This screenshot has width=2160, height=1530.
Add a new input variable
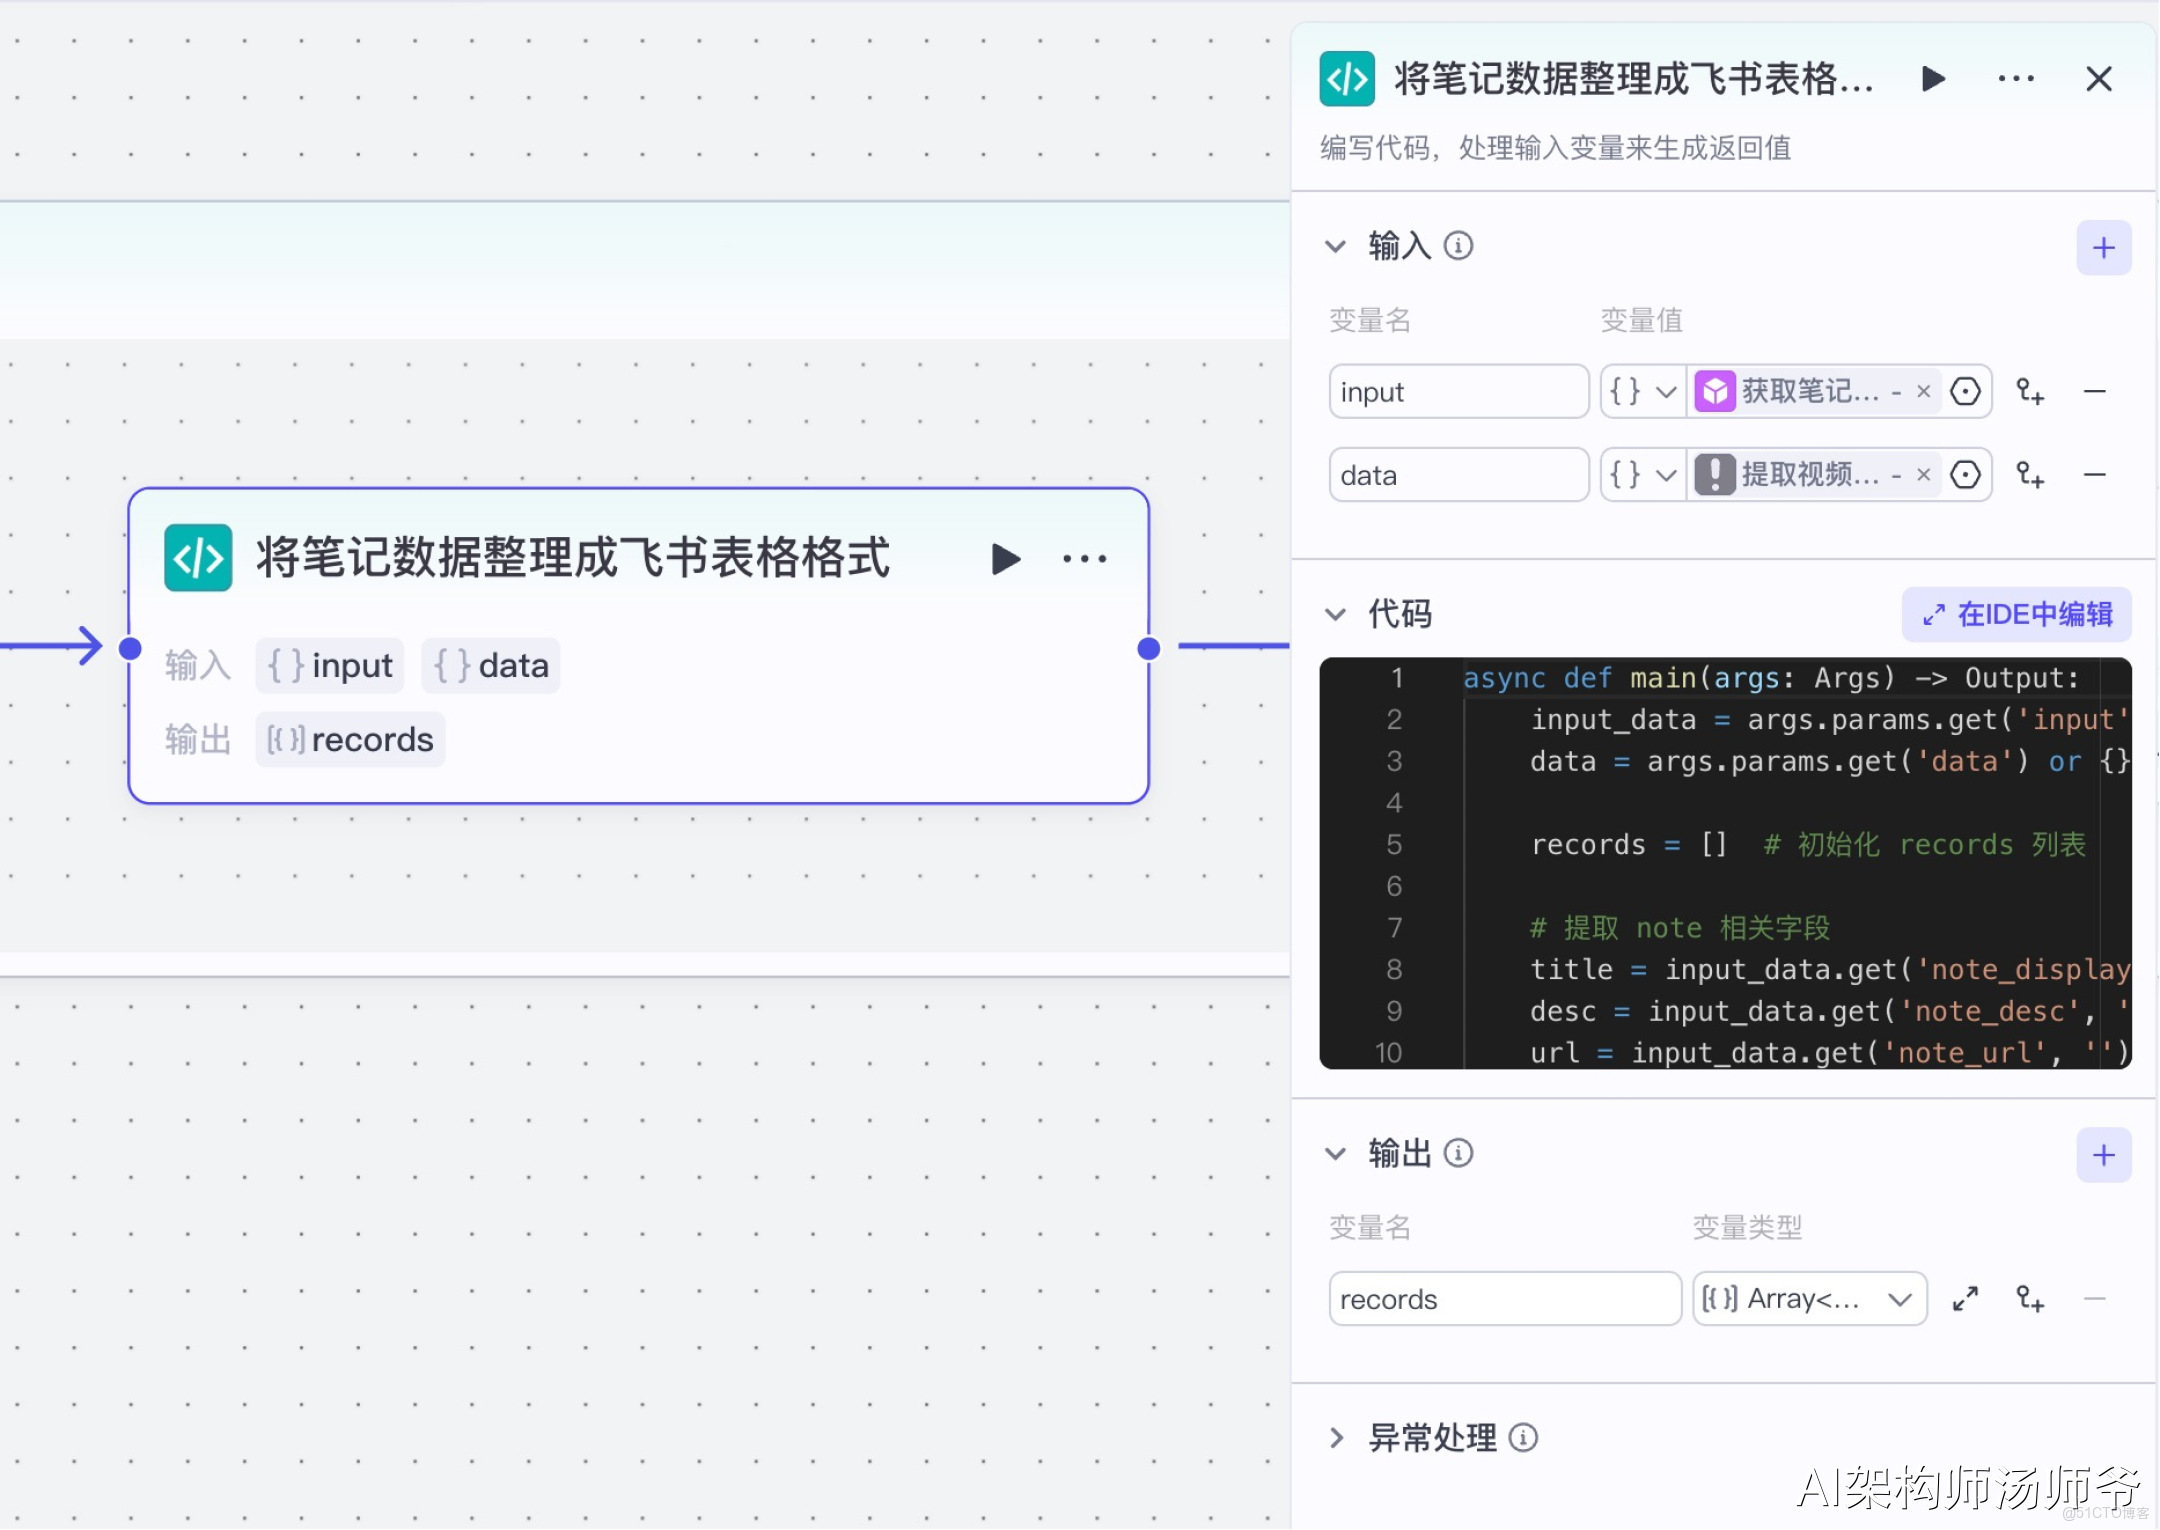(2103, 248)
